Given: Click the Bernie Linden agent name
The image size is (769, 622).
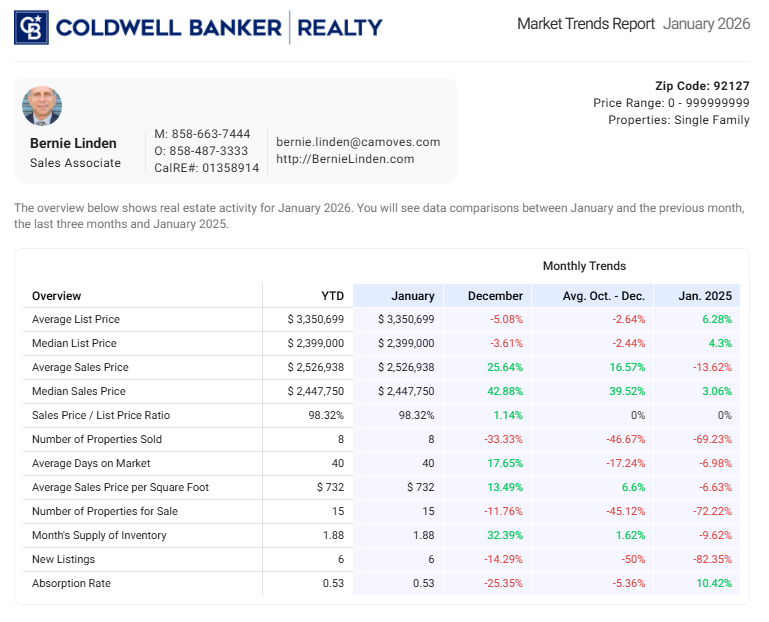Looking at the screenshot, I should (73, 143).
